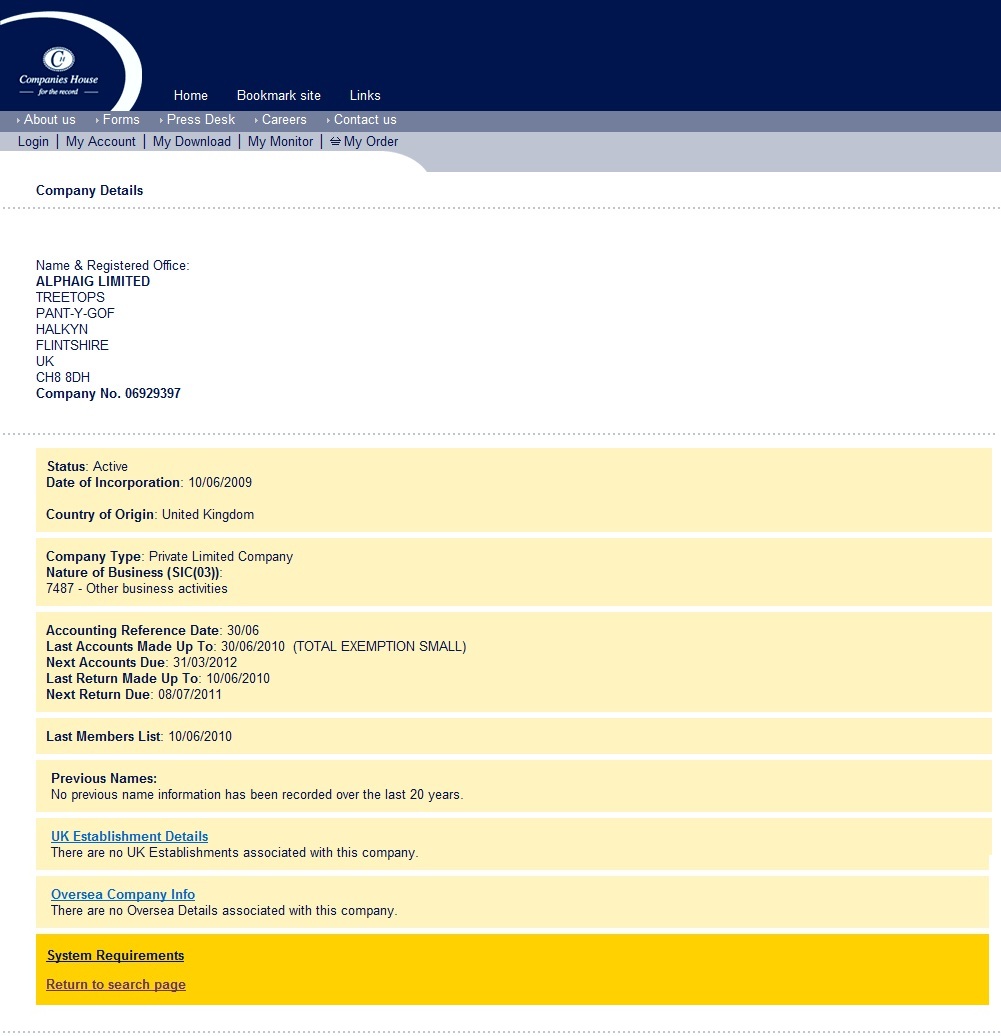Click the Company No. 06929397 text
This screenshot has width=1001, height=1036.
tap(108, 394)
